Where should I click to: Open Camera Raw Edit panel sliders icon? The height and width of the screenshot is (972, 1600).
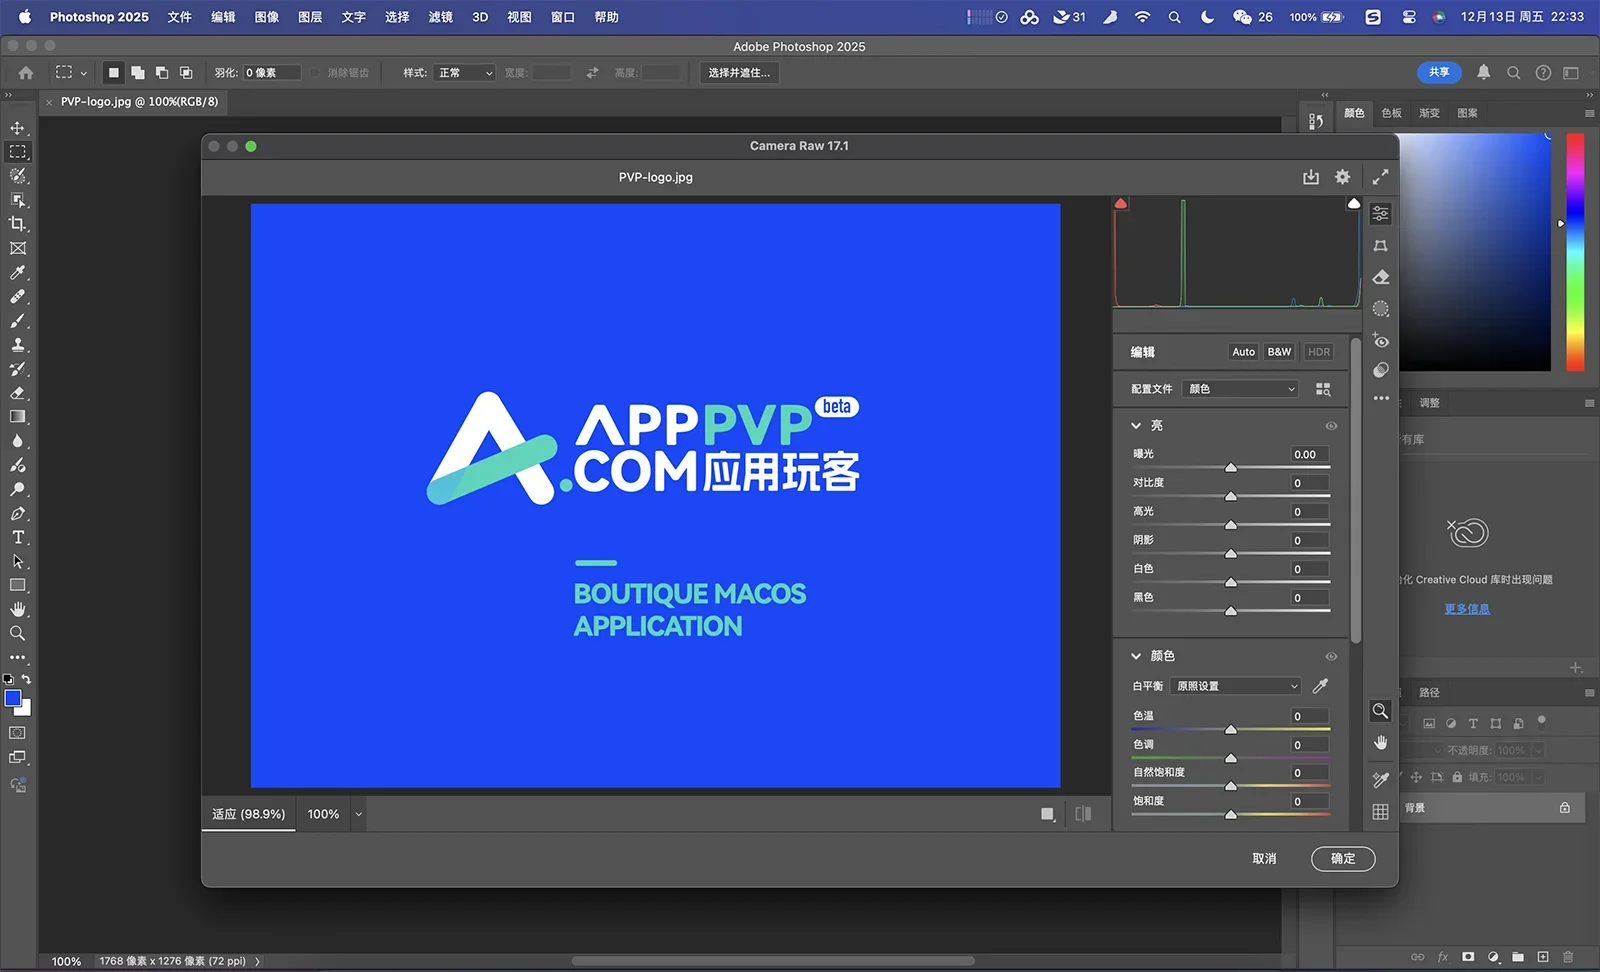1381,214
